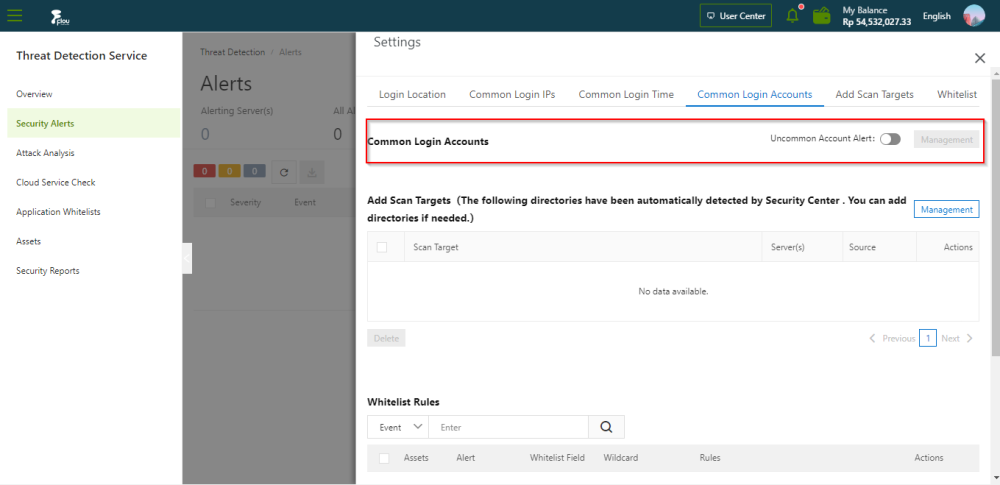1000x485 pixels.
Task: Click the My Balance amount
Action: [x=876, y=22]
